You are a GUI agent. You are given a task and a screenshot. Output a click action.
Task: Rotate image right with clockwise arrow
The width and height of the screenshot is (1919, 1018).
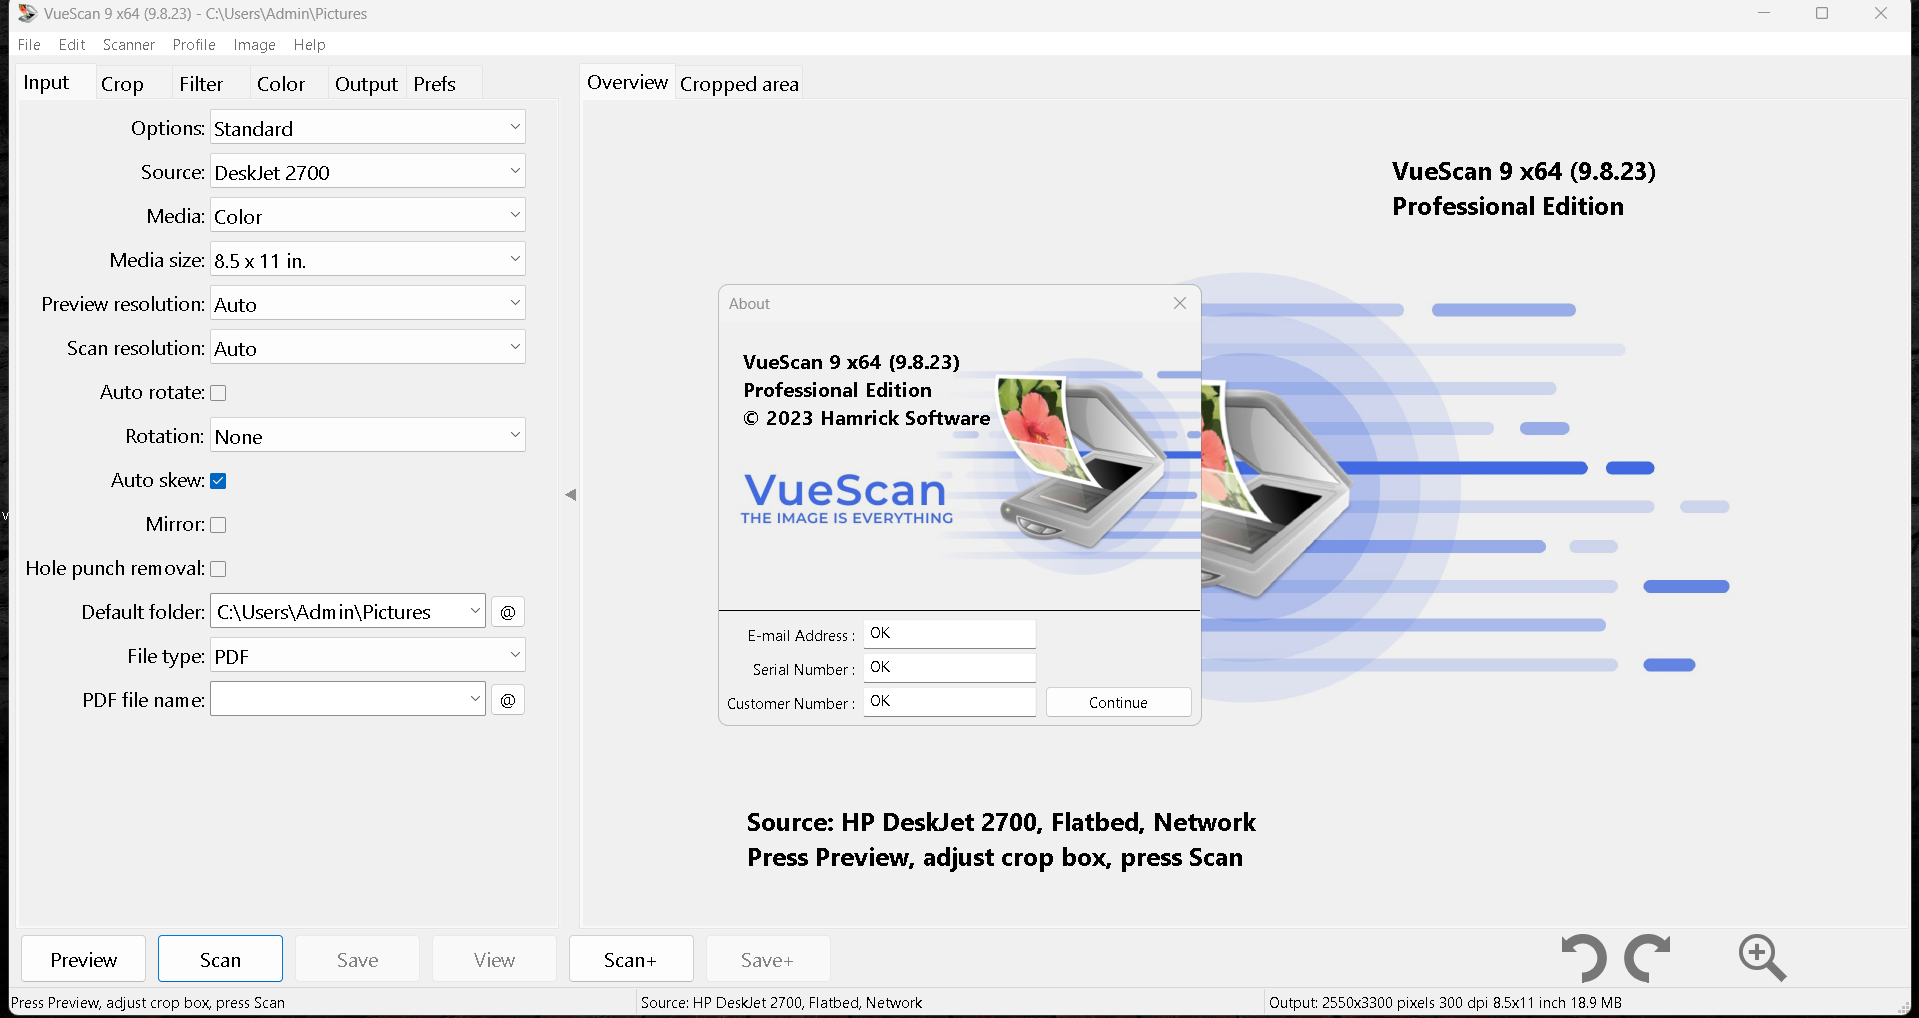[1647, 959]
